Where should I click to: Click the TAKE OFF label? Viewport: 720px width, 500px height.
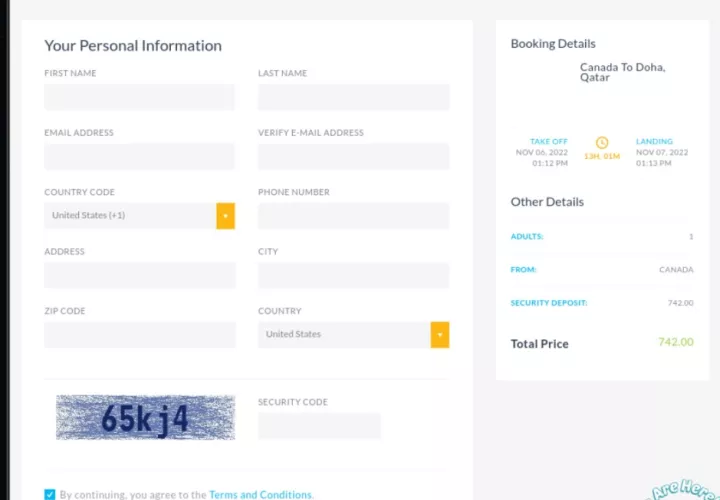[x=549, y=141]
